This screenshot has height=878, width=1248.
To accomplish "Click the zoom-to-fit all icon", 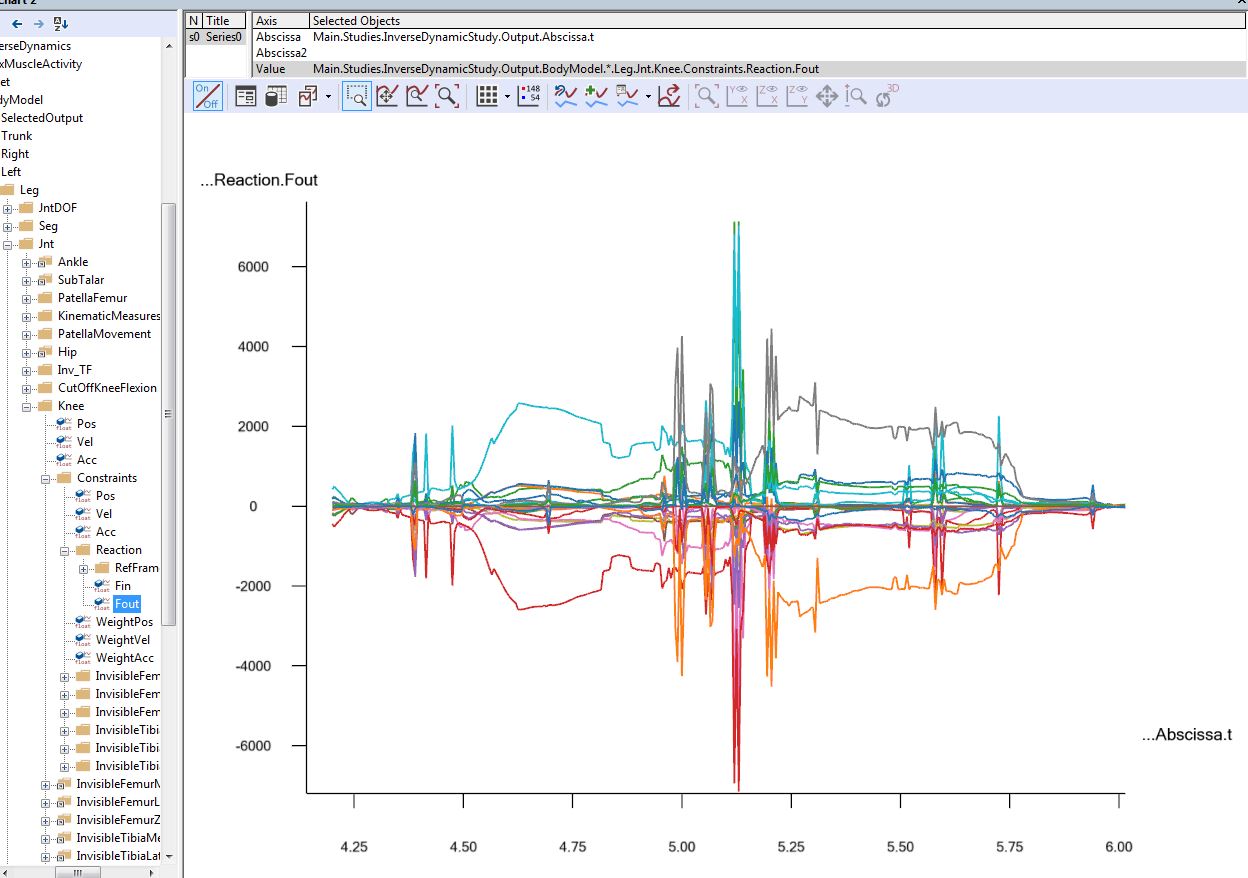I will click(x=447, y=96).
